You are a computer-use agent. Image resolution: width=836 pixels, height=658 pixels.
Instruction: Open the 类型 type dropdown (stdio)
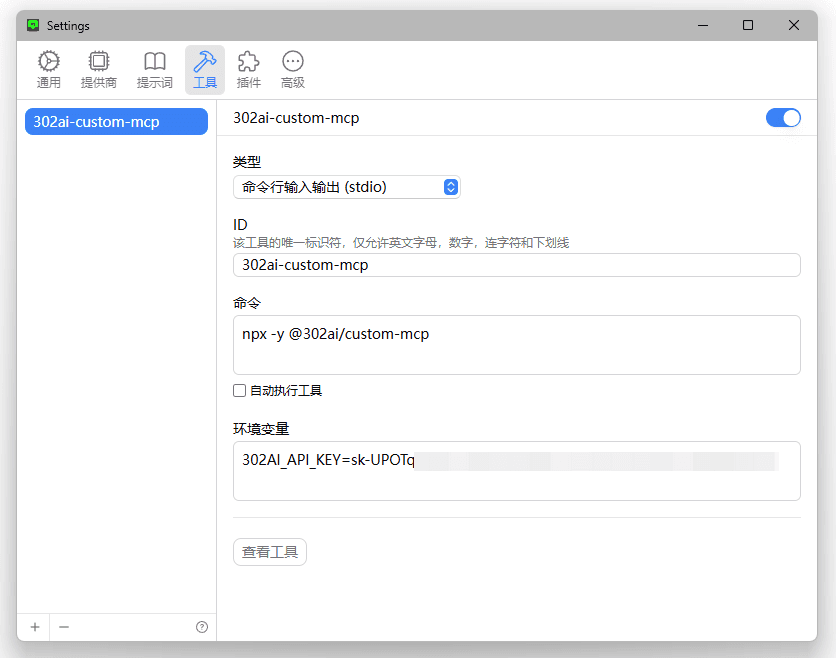click(x=347, y=187)
